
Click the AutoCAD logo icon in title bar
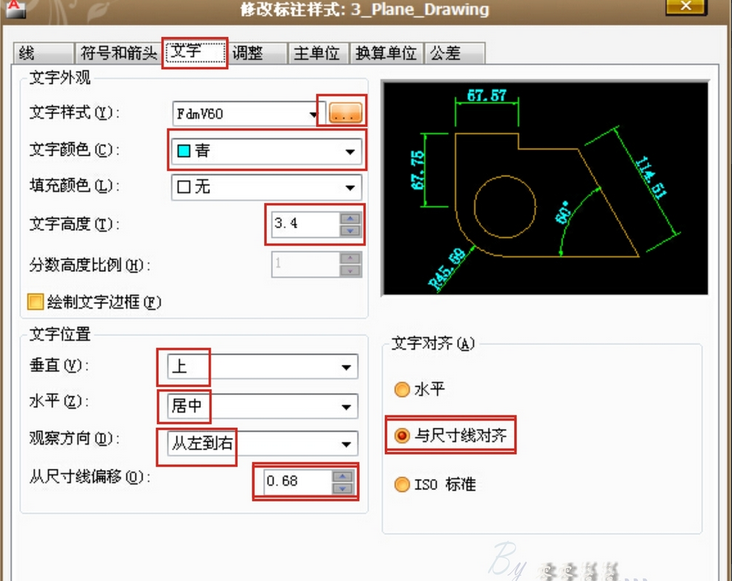click(17, 10)
